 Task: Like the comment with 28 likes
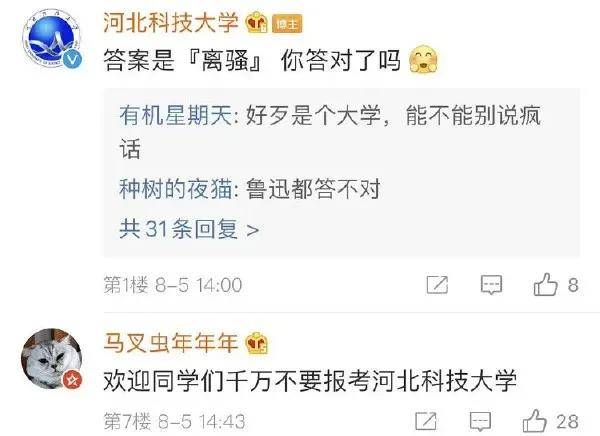pos(535,421)
